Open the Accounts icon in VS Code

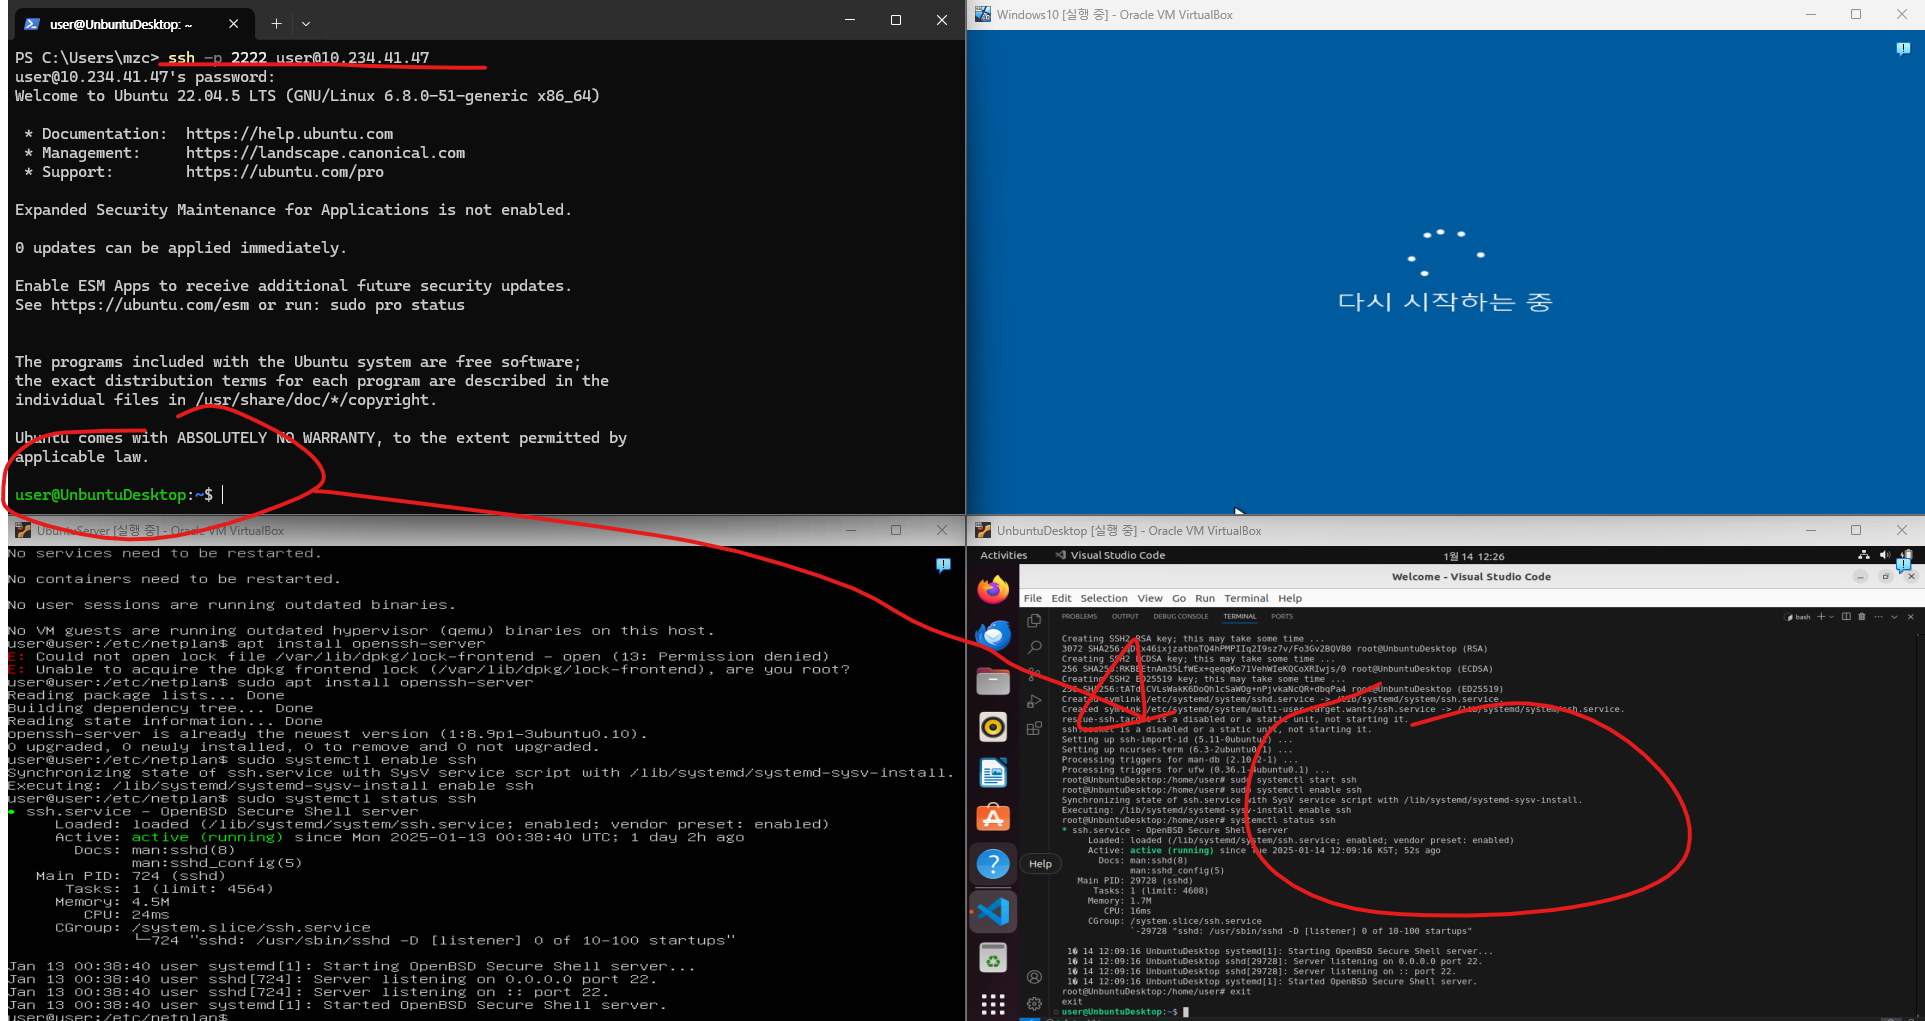(x=1034, y=977)
